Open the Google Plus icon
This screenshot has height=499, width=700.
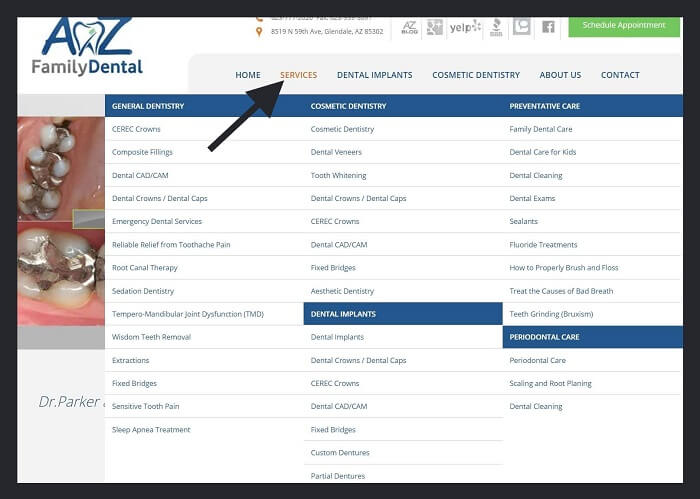click(x=434, y=28)
